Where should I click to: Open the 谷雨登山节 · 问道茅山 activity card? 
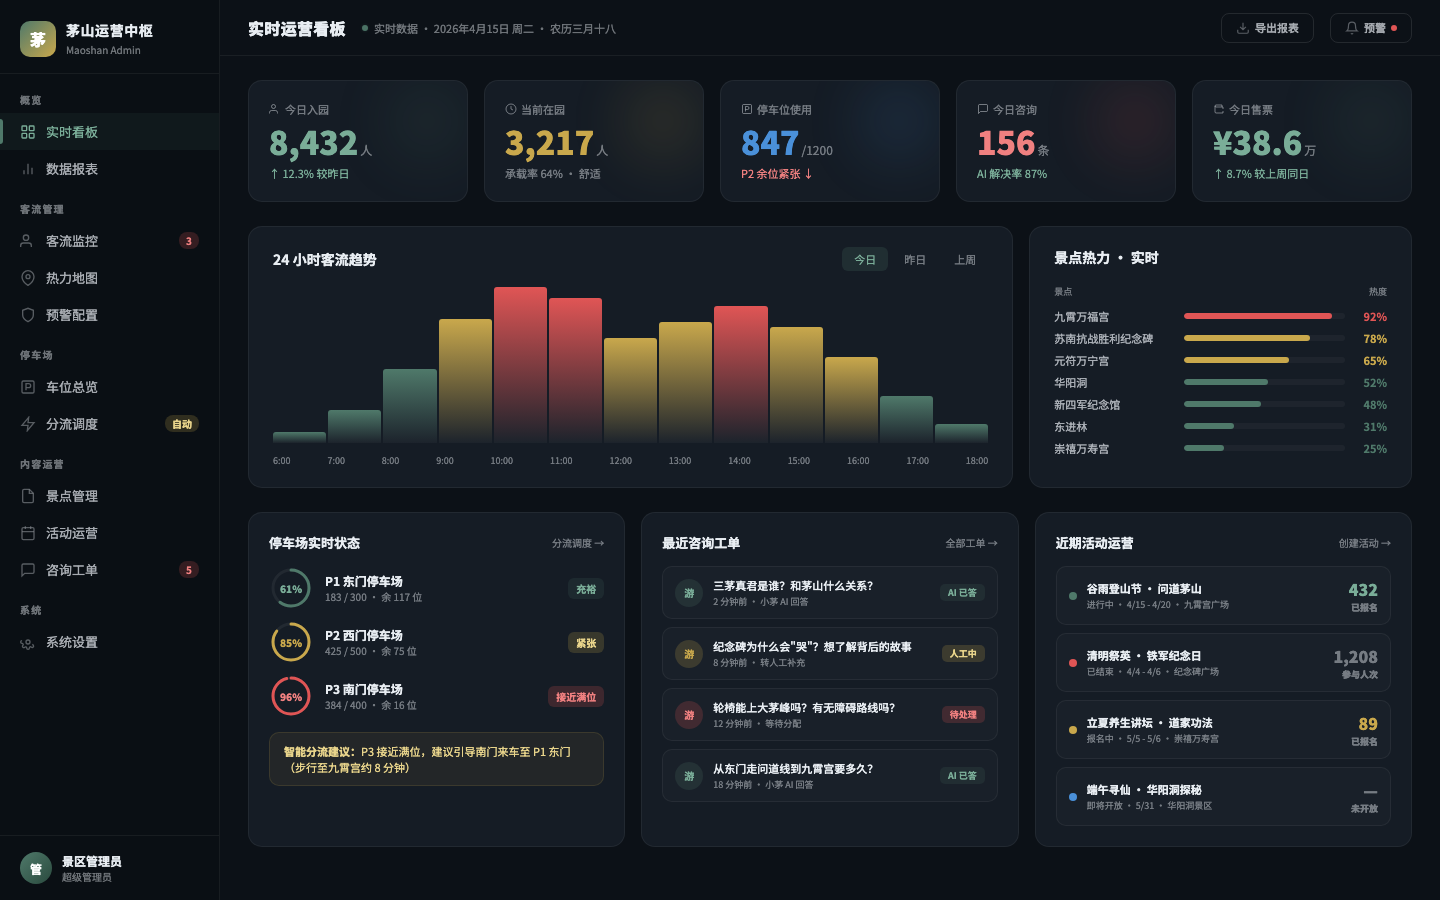(x=1223, y=596)
